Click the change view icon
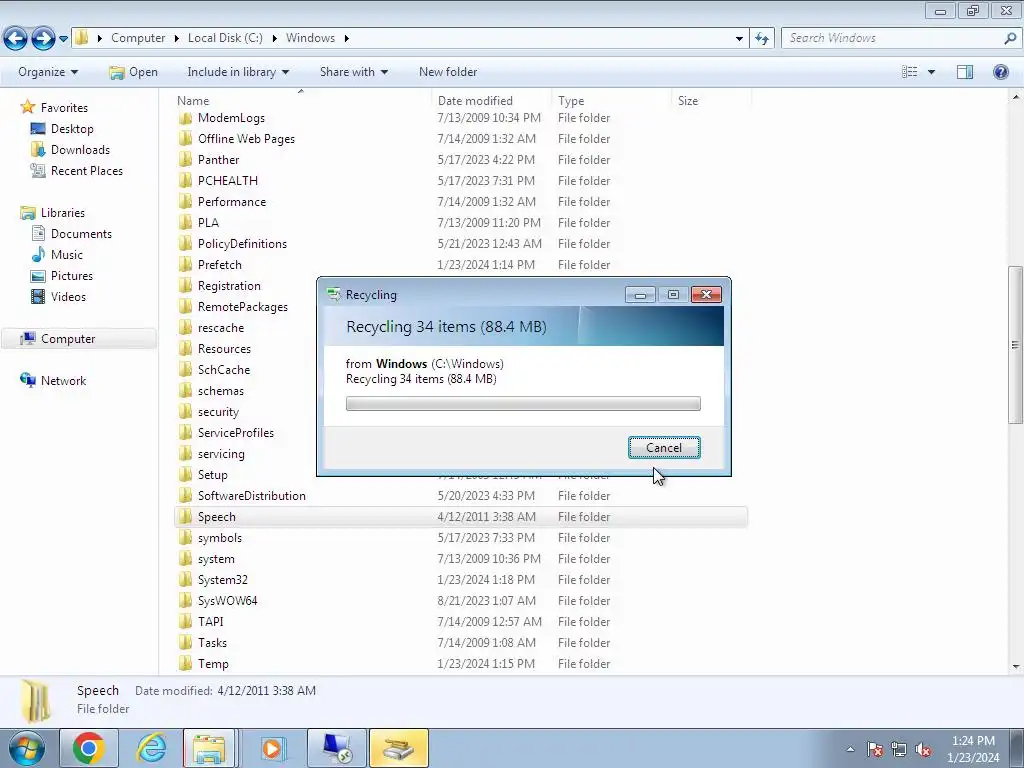Viewport: 1024px width, 768px height. [x=909, y=72]
